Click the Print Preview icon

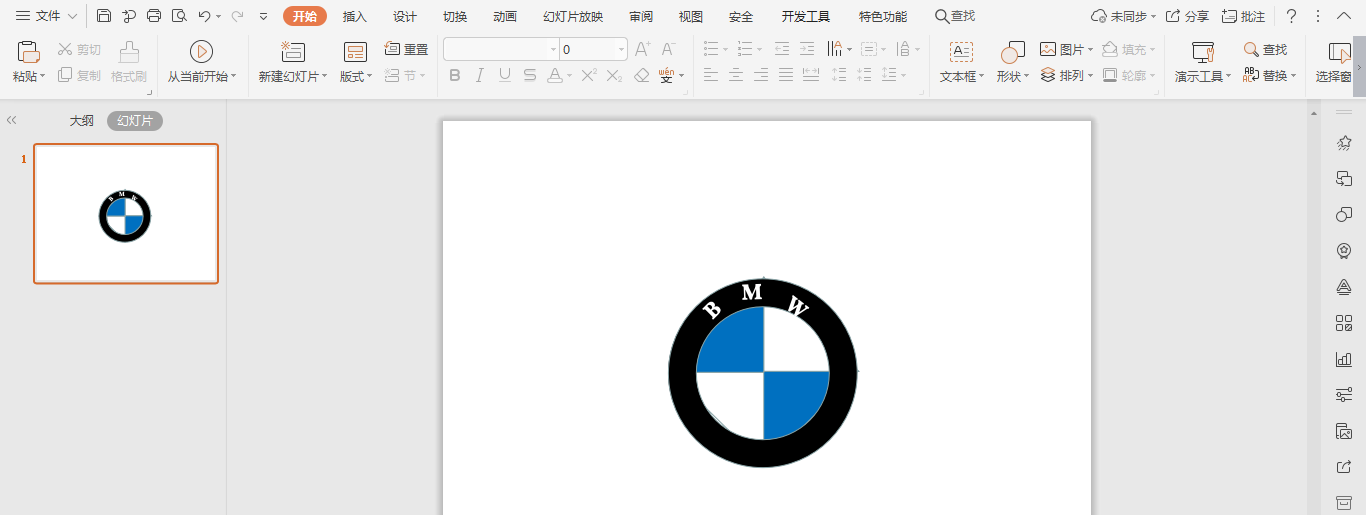[x=179, y=16]
